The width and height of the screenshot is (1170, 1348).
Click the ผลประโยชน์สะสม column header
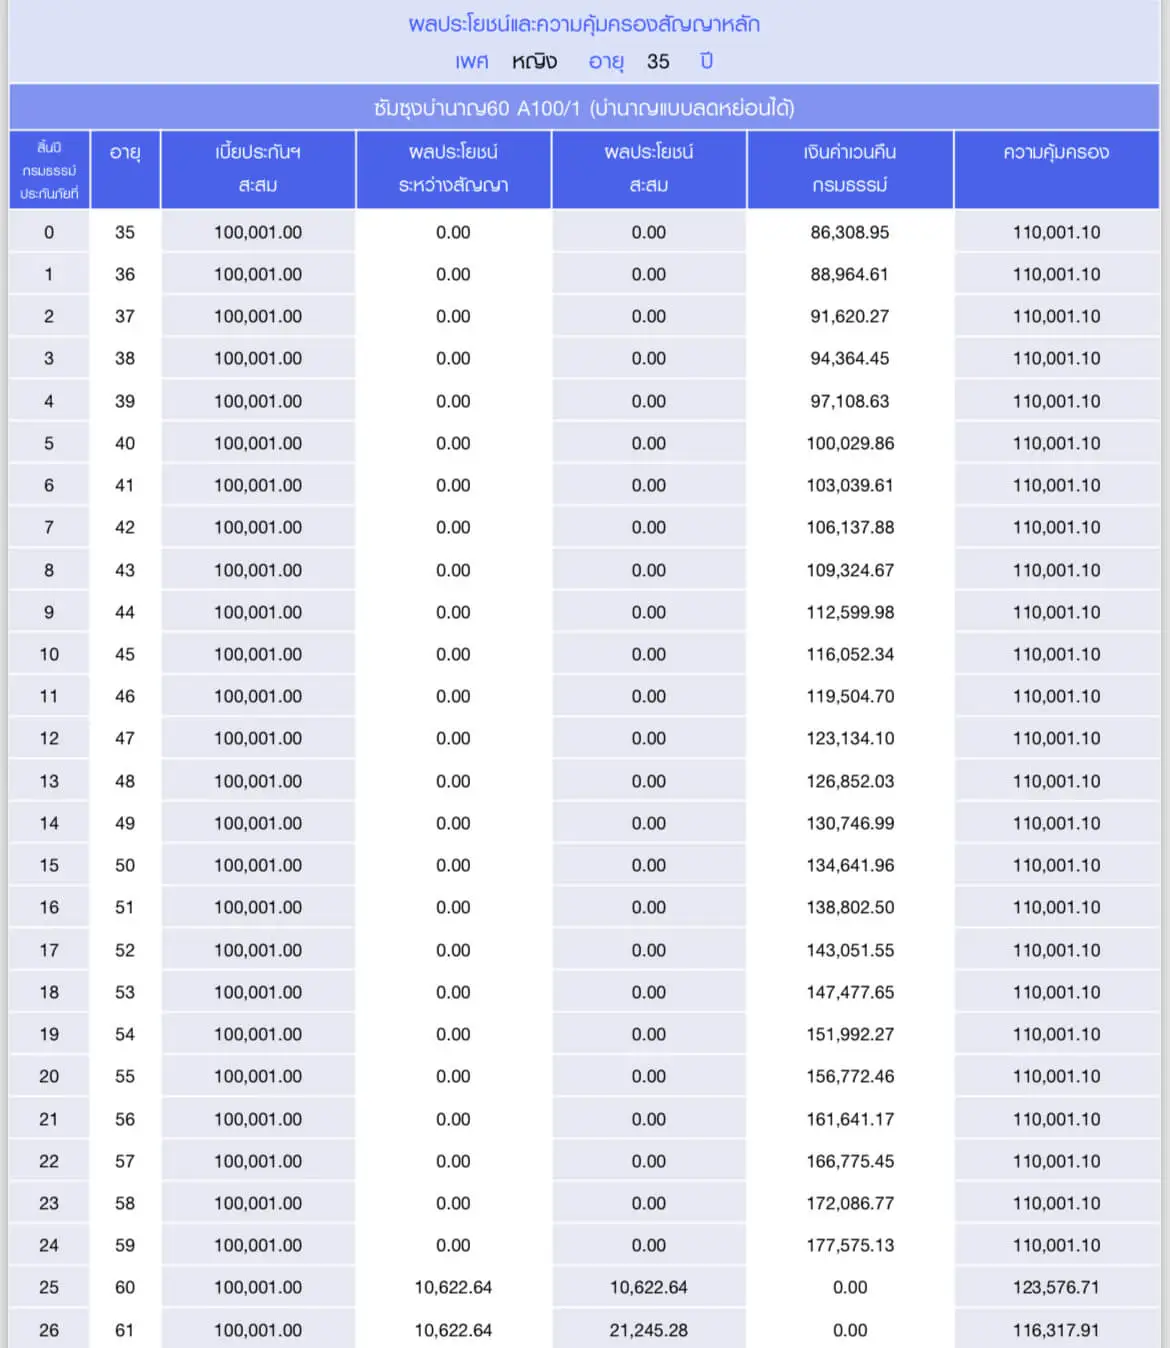[648, 168]
